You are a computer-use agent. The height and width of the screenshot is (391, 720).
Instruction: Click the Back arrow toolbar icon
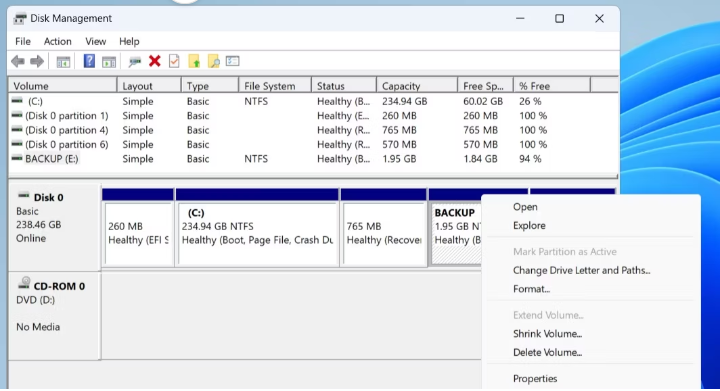[18, 61]
